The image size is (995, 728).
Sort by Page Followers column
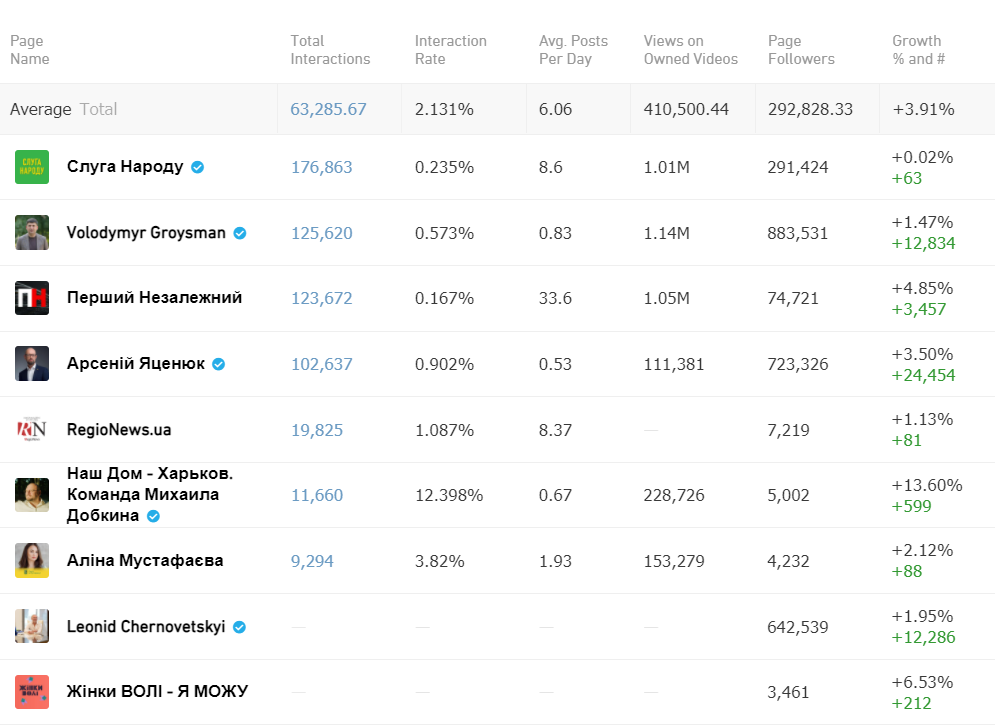(x=800, y=50)
